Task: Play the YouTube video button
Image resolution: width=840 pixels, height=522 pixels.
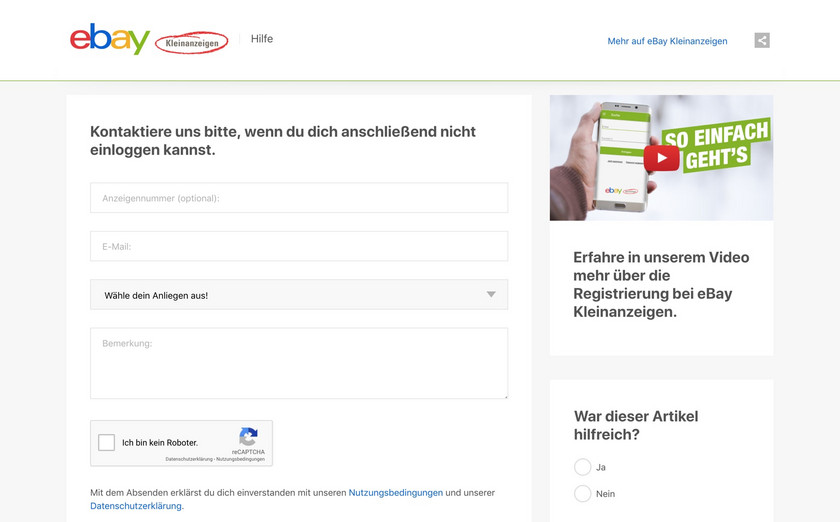Action: pyautogui.click(x=662, y=158)
